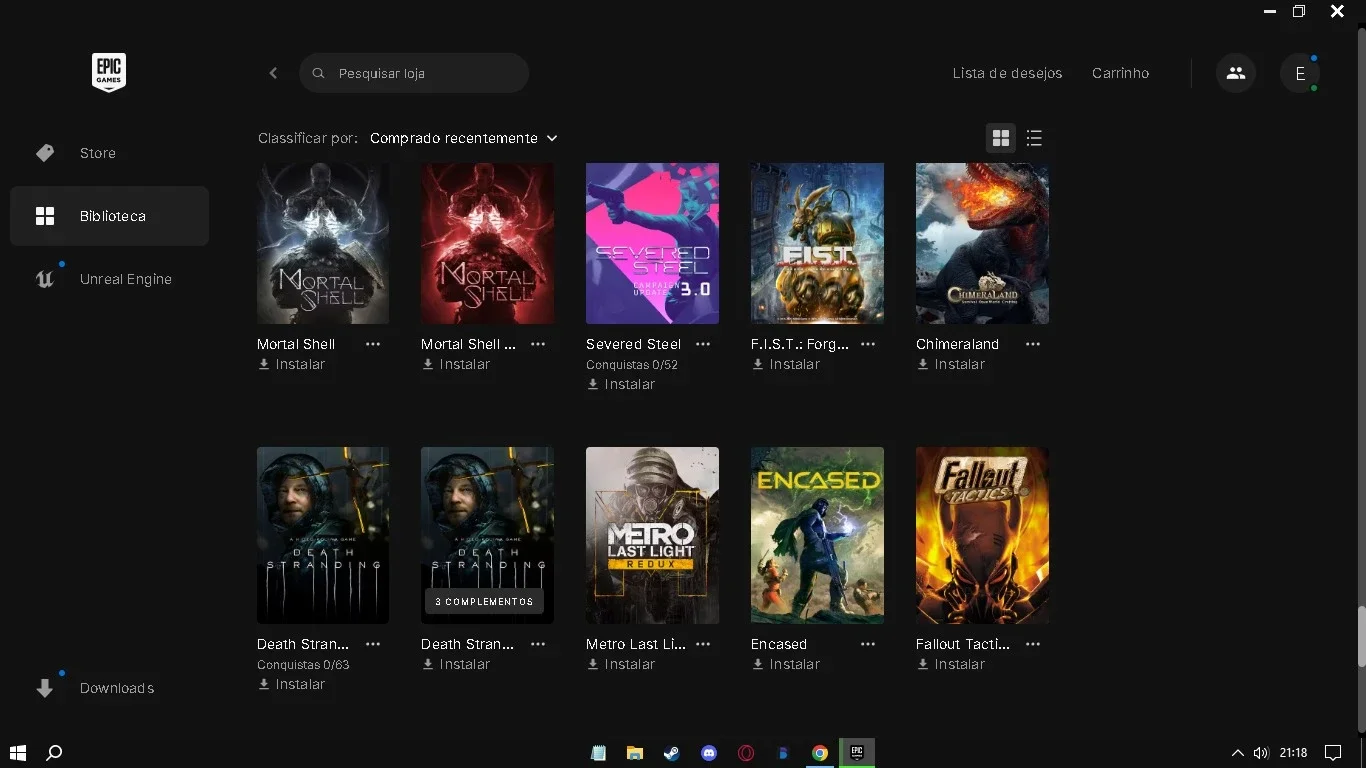Screen dimensions: 1366x768
Task: Click Conquistas 0/52 text
Action: click(632, 365)
